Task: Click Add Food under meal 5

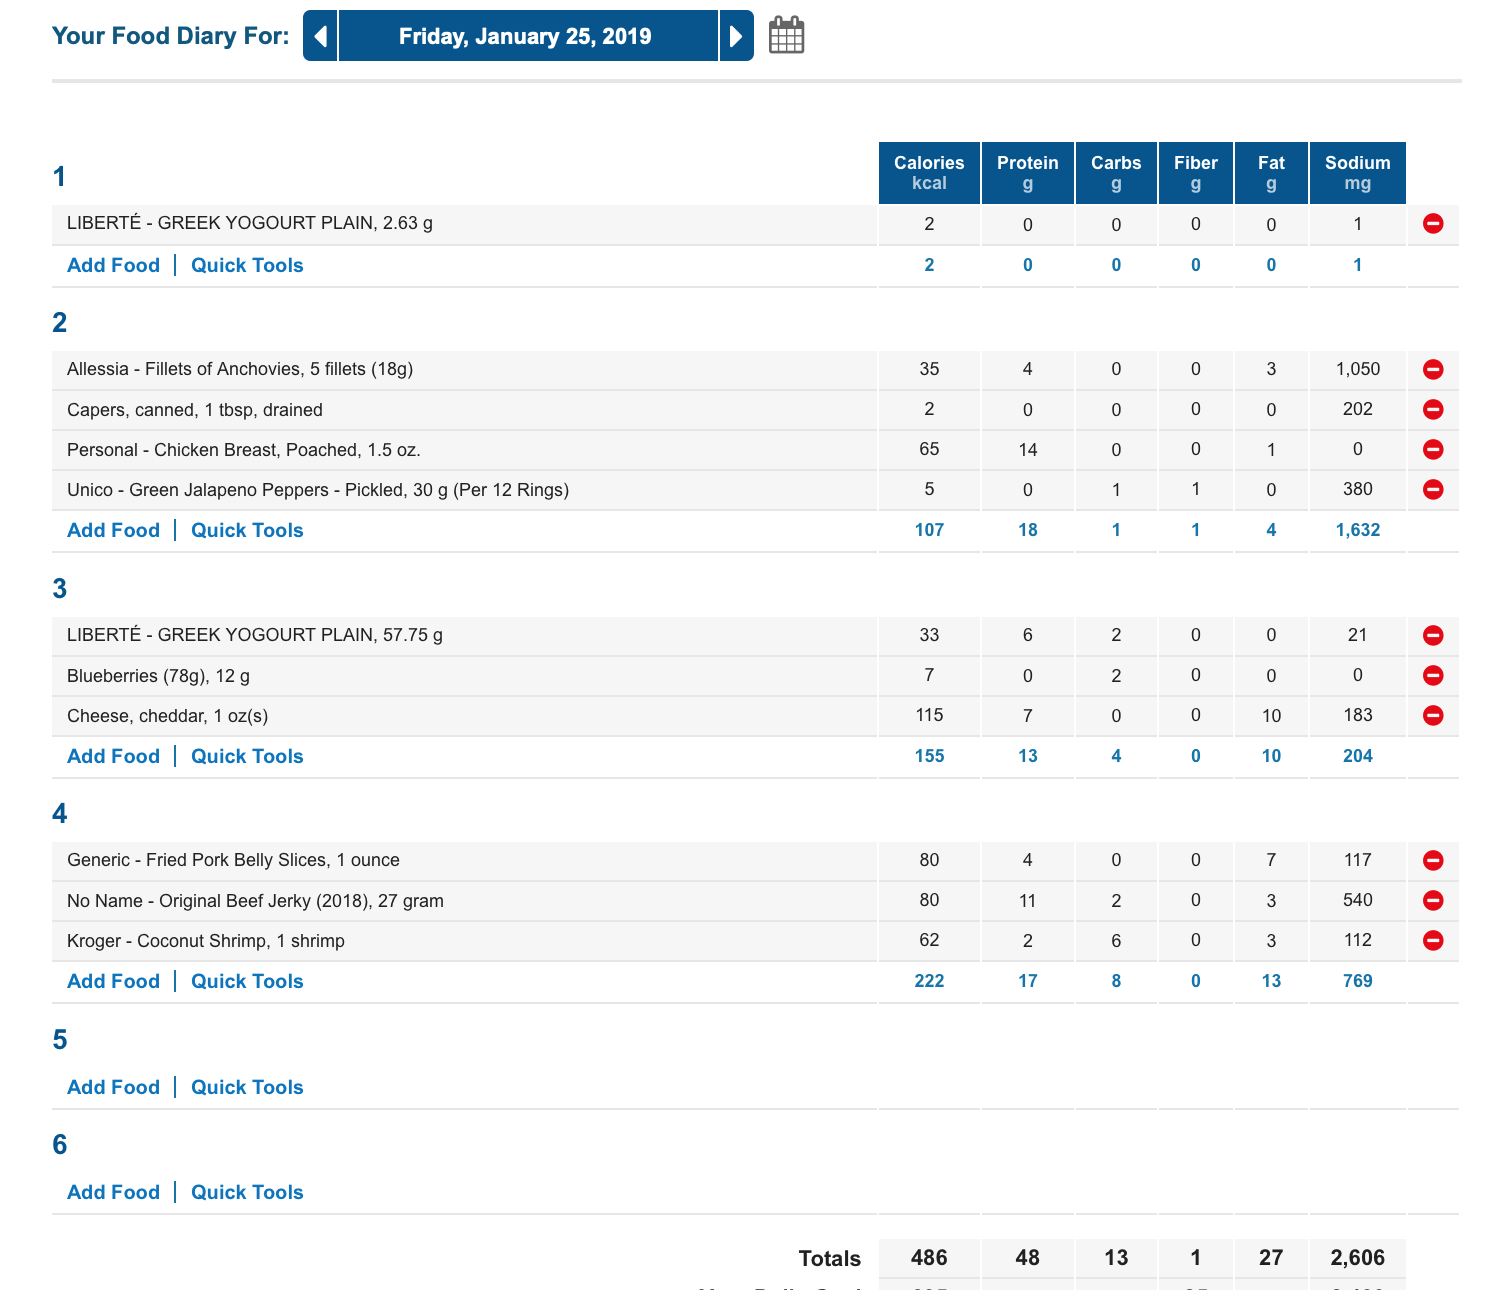Action: point(113,1087)
